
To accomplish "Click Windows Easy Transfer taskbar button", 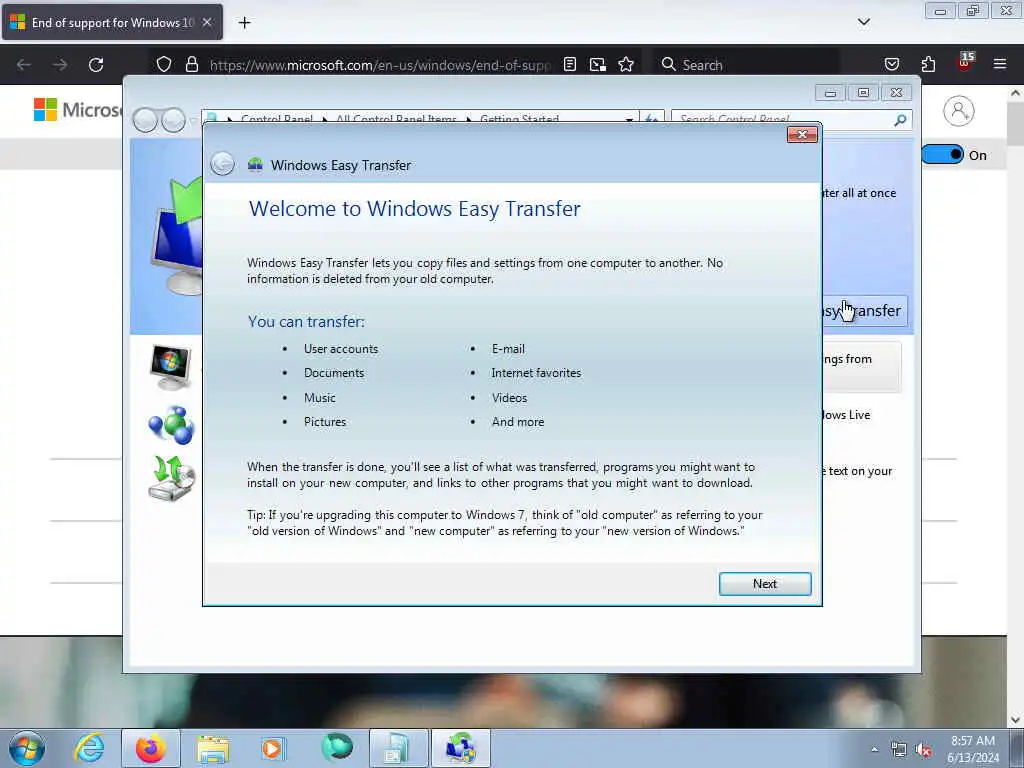I will pyautogui.click(x=461, y=748).
